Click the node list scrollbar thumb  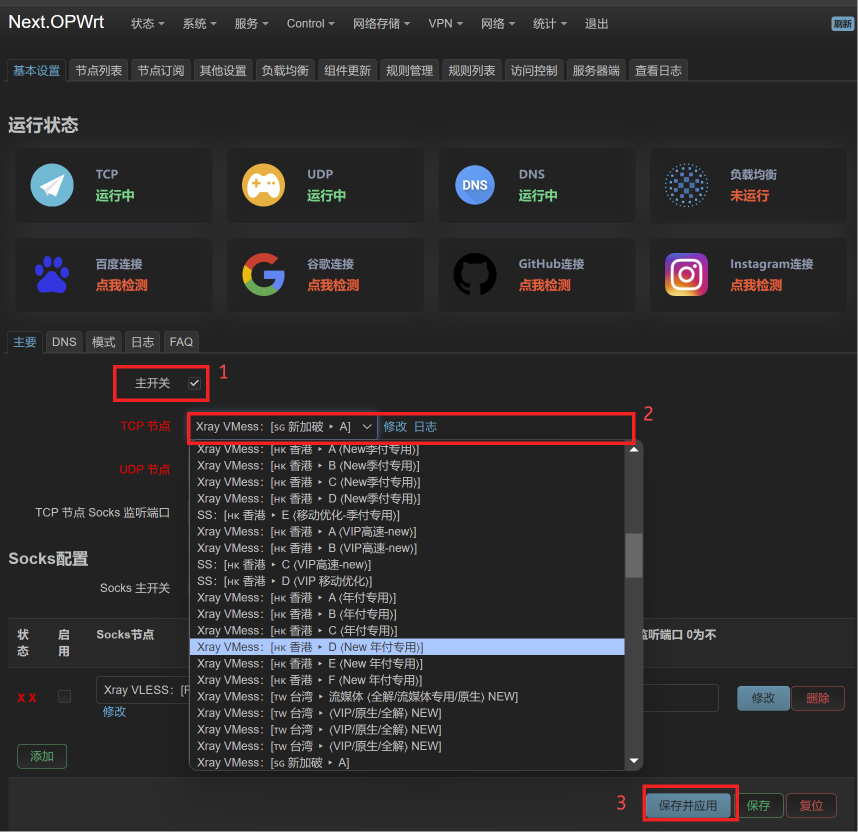[x=634, y=555]
